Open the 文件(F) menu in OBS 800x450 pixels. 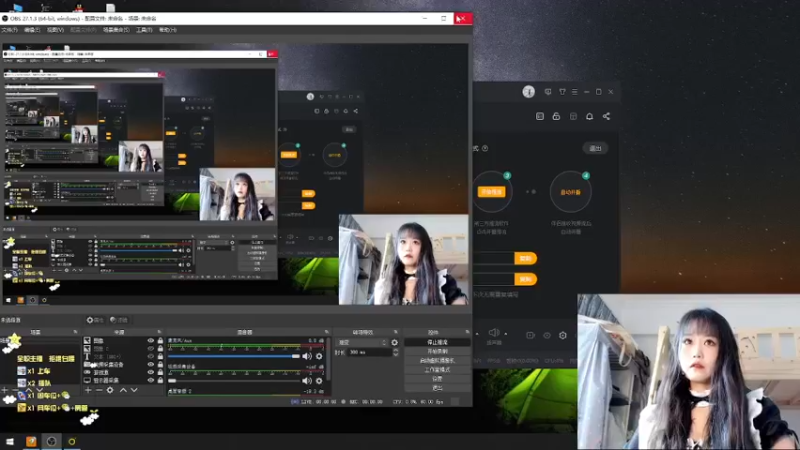click(9, 30)
